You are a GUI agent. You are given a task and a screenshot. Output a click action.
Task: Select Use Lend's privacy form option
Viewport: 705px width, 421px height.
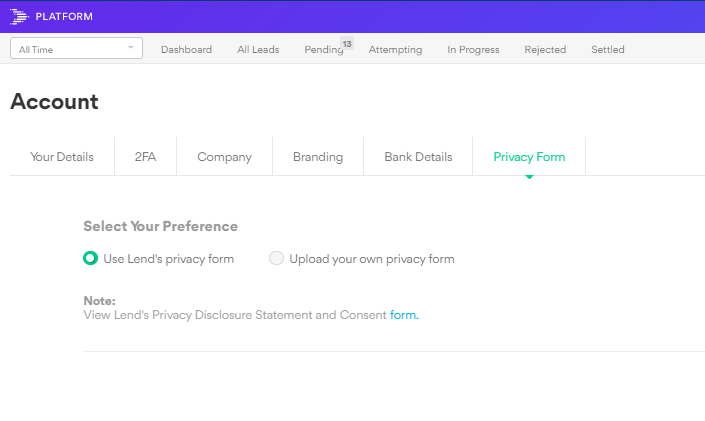click(x=90, y=259)
